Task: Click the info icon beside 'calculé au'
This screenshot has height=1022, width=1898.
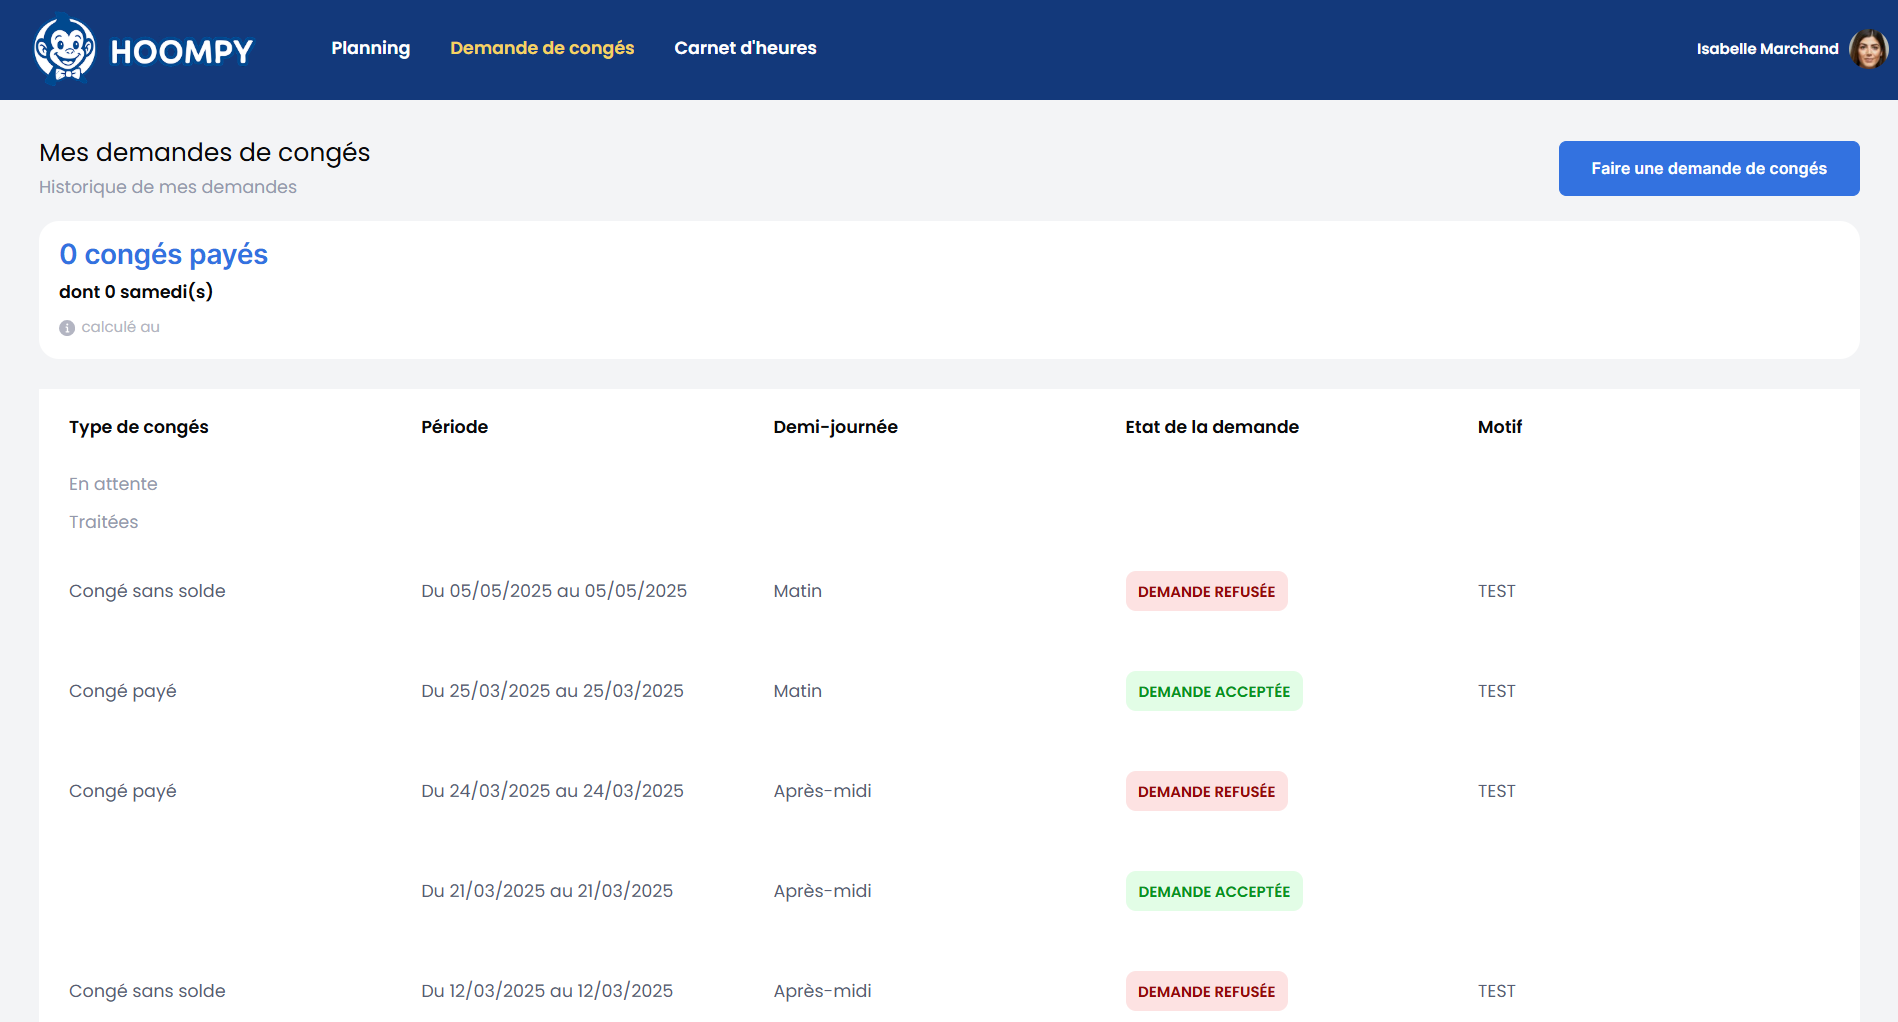Action: [67, 328]
